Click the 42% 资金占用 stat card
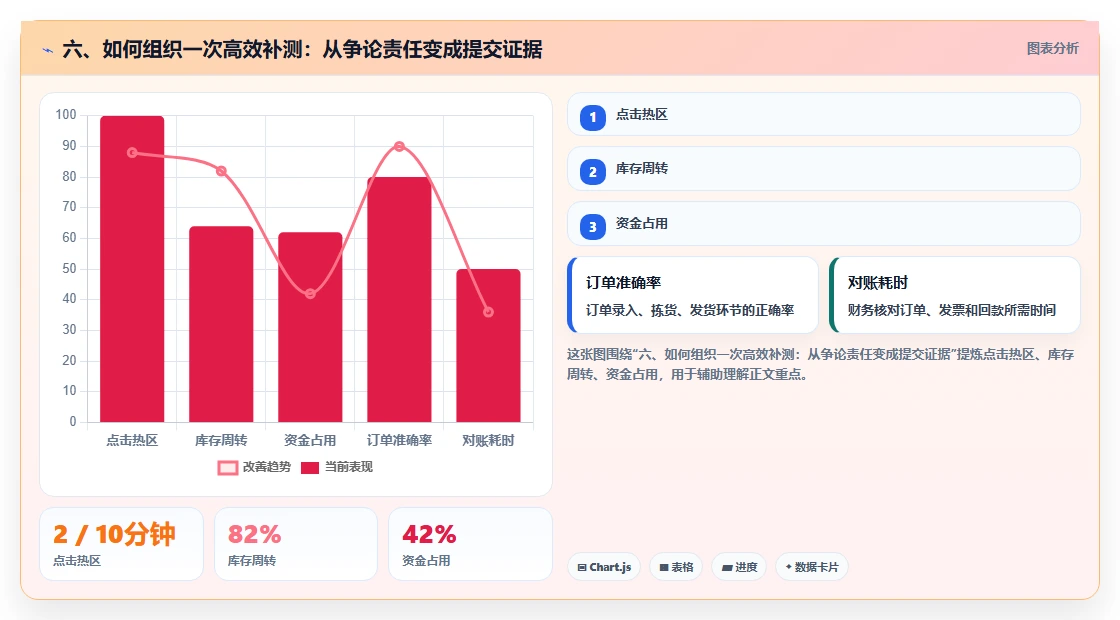This screenshot has width=1120, height=620. [x=470, y=544]
